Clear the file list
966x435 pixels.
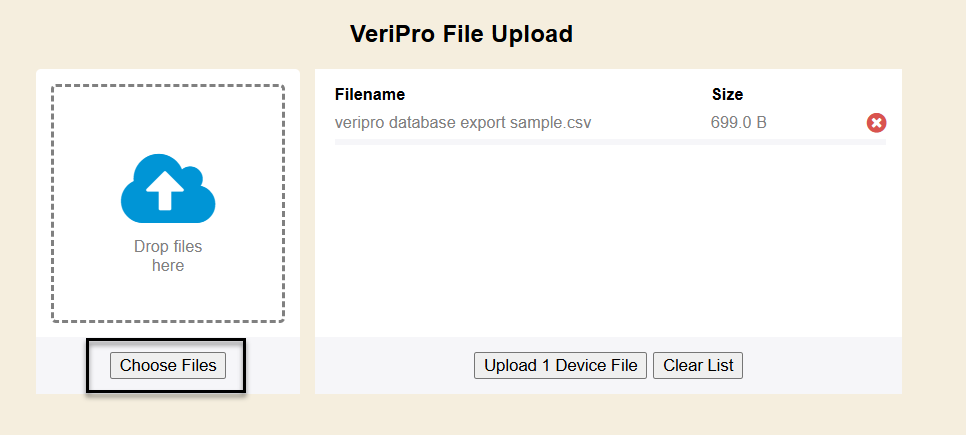(698, 365)
